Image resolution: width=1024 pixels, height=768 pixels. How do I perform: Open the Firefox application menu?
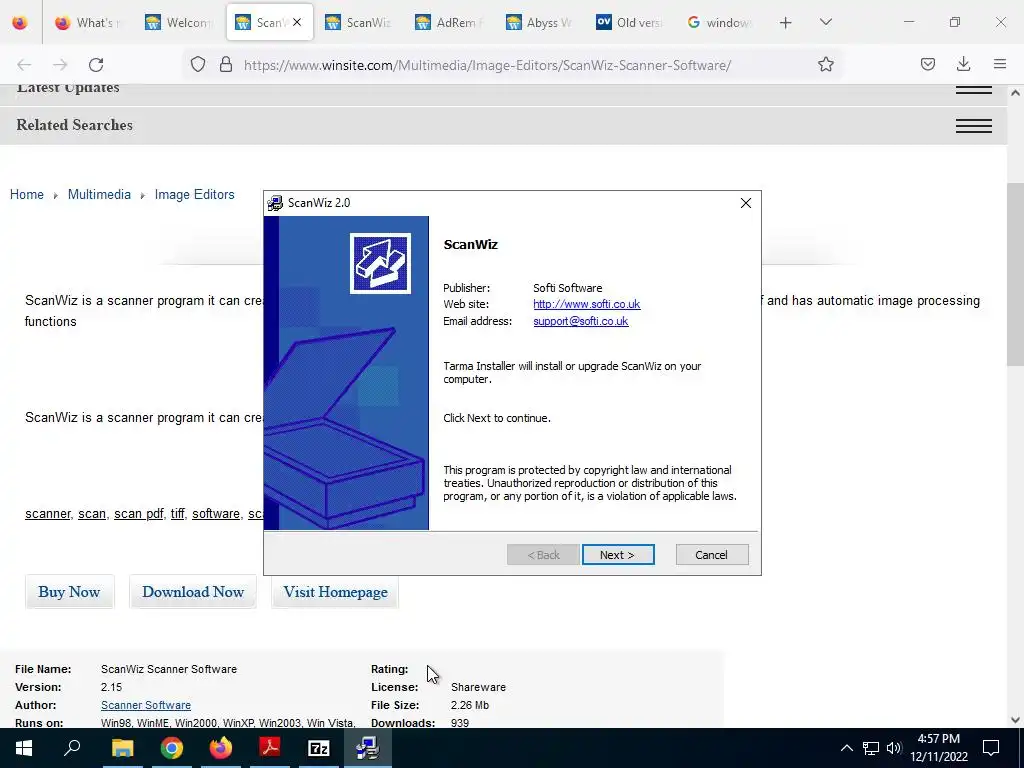1000,64
